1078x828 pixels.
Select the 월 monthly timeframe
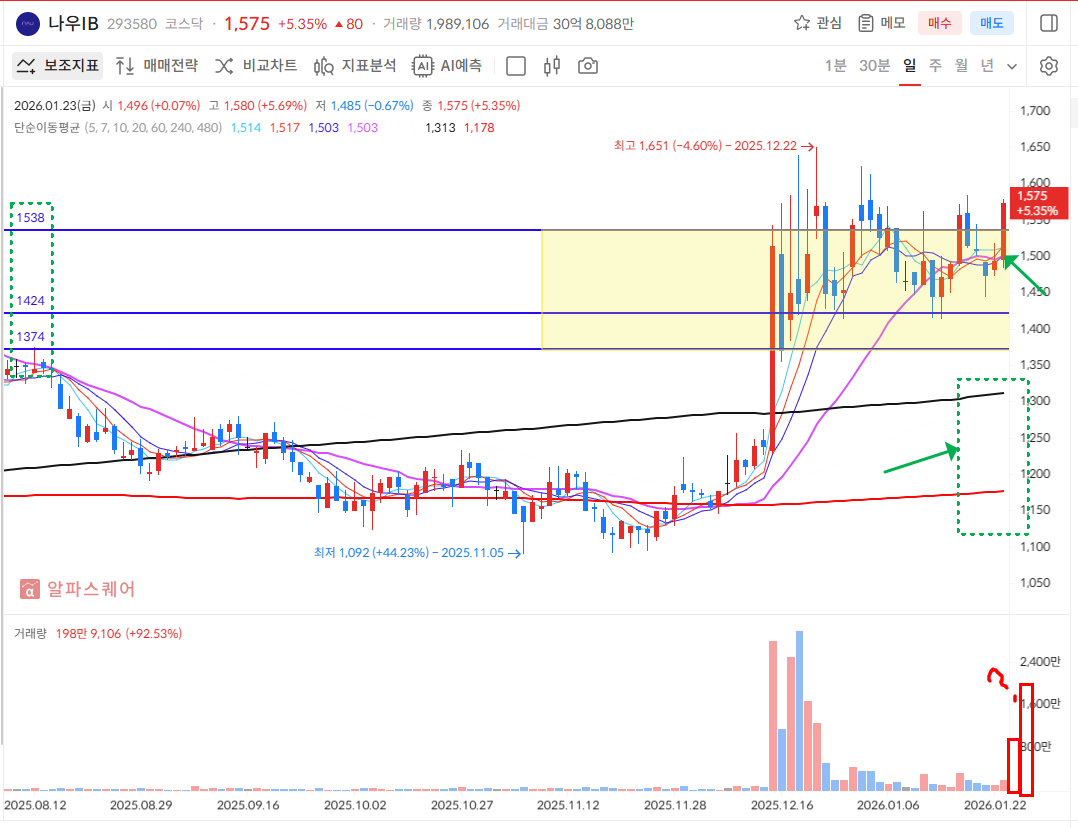[961, 66]
